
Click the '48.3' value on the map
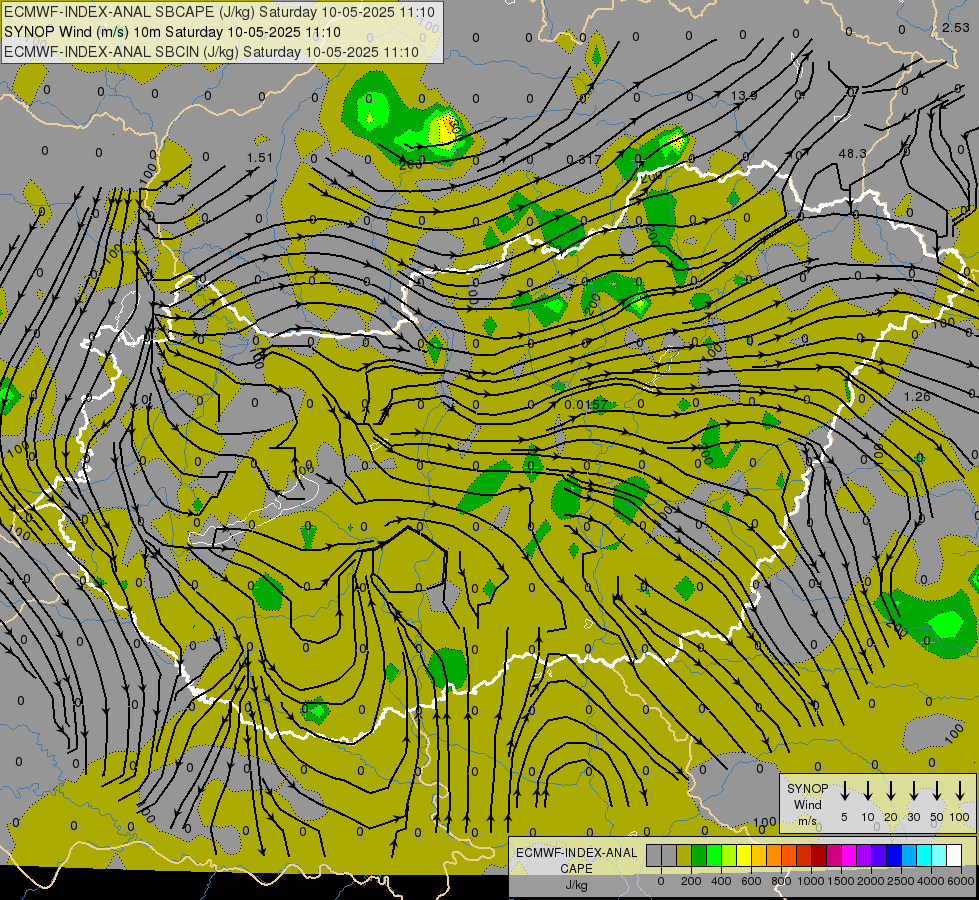(852, 153)
